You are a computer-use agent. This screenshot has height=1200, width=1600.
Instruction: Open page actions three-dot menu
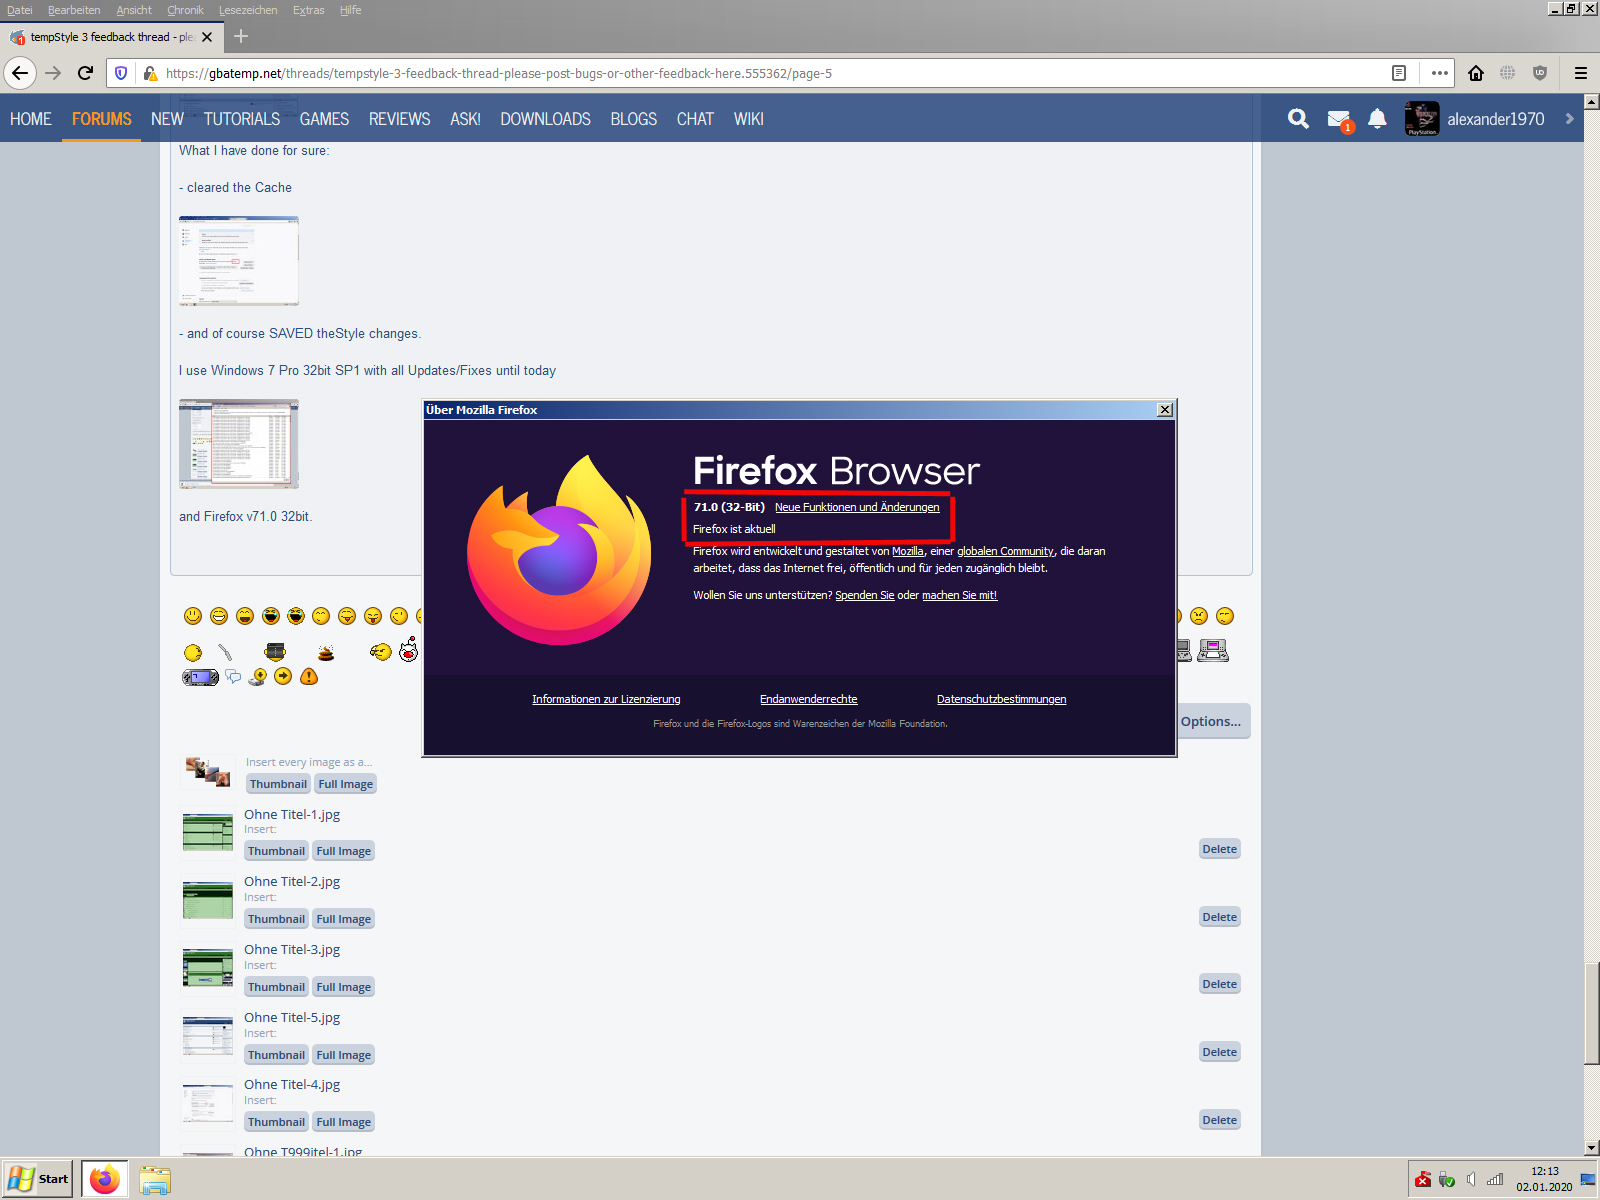1440,73
